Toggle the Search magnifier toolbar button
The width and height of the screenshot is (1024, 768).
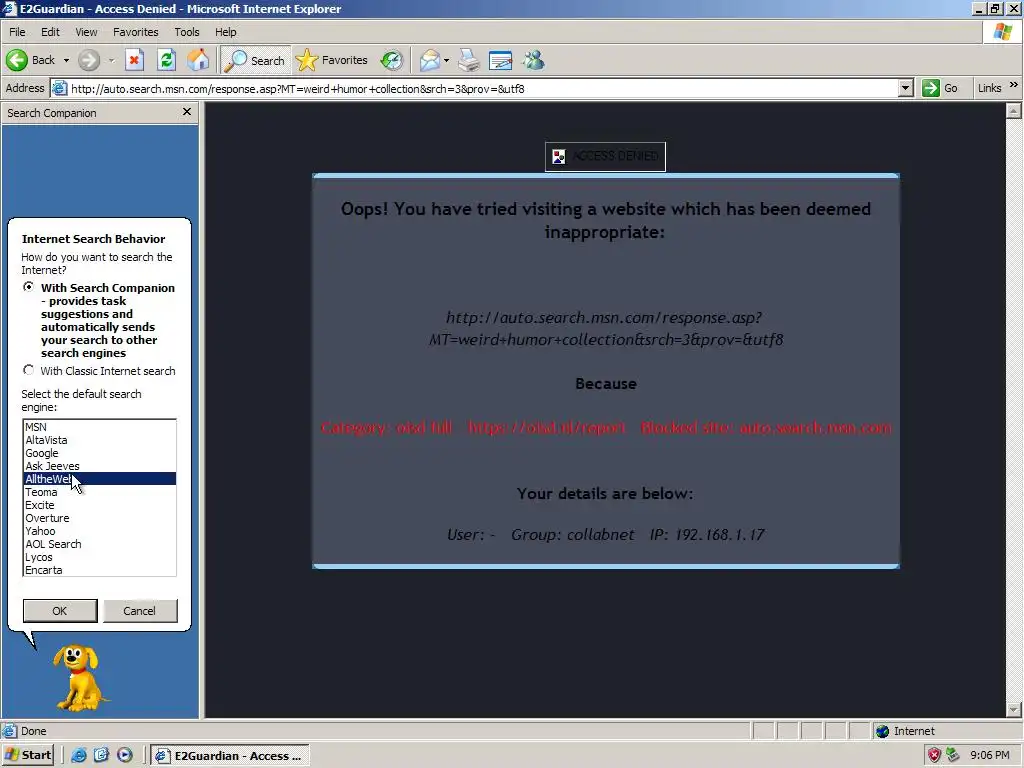click(x=255, y=60)
